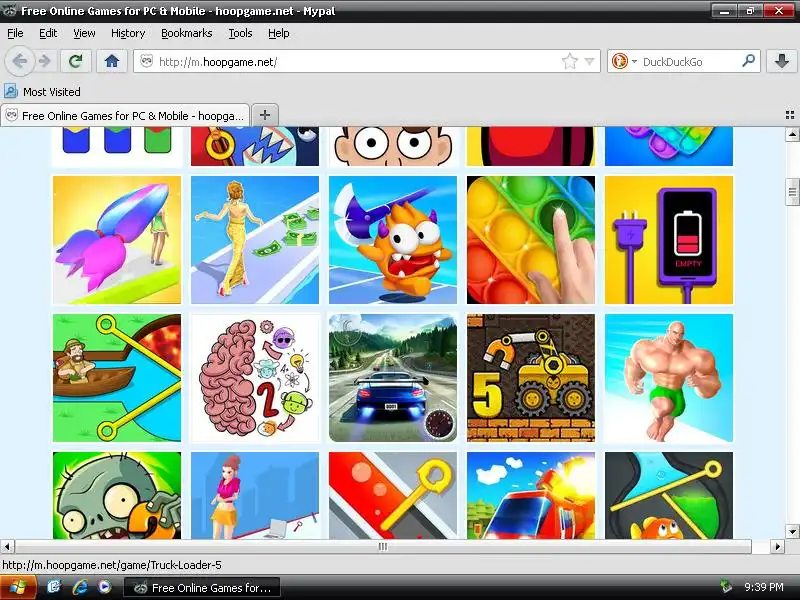Viewport: 800px width, 600px height.
Task: Open the orange fish pin puzzle game
Action: 669,495
